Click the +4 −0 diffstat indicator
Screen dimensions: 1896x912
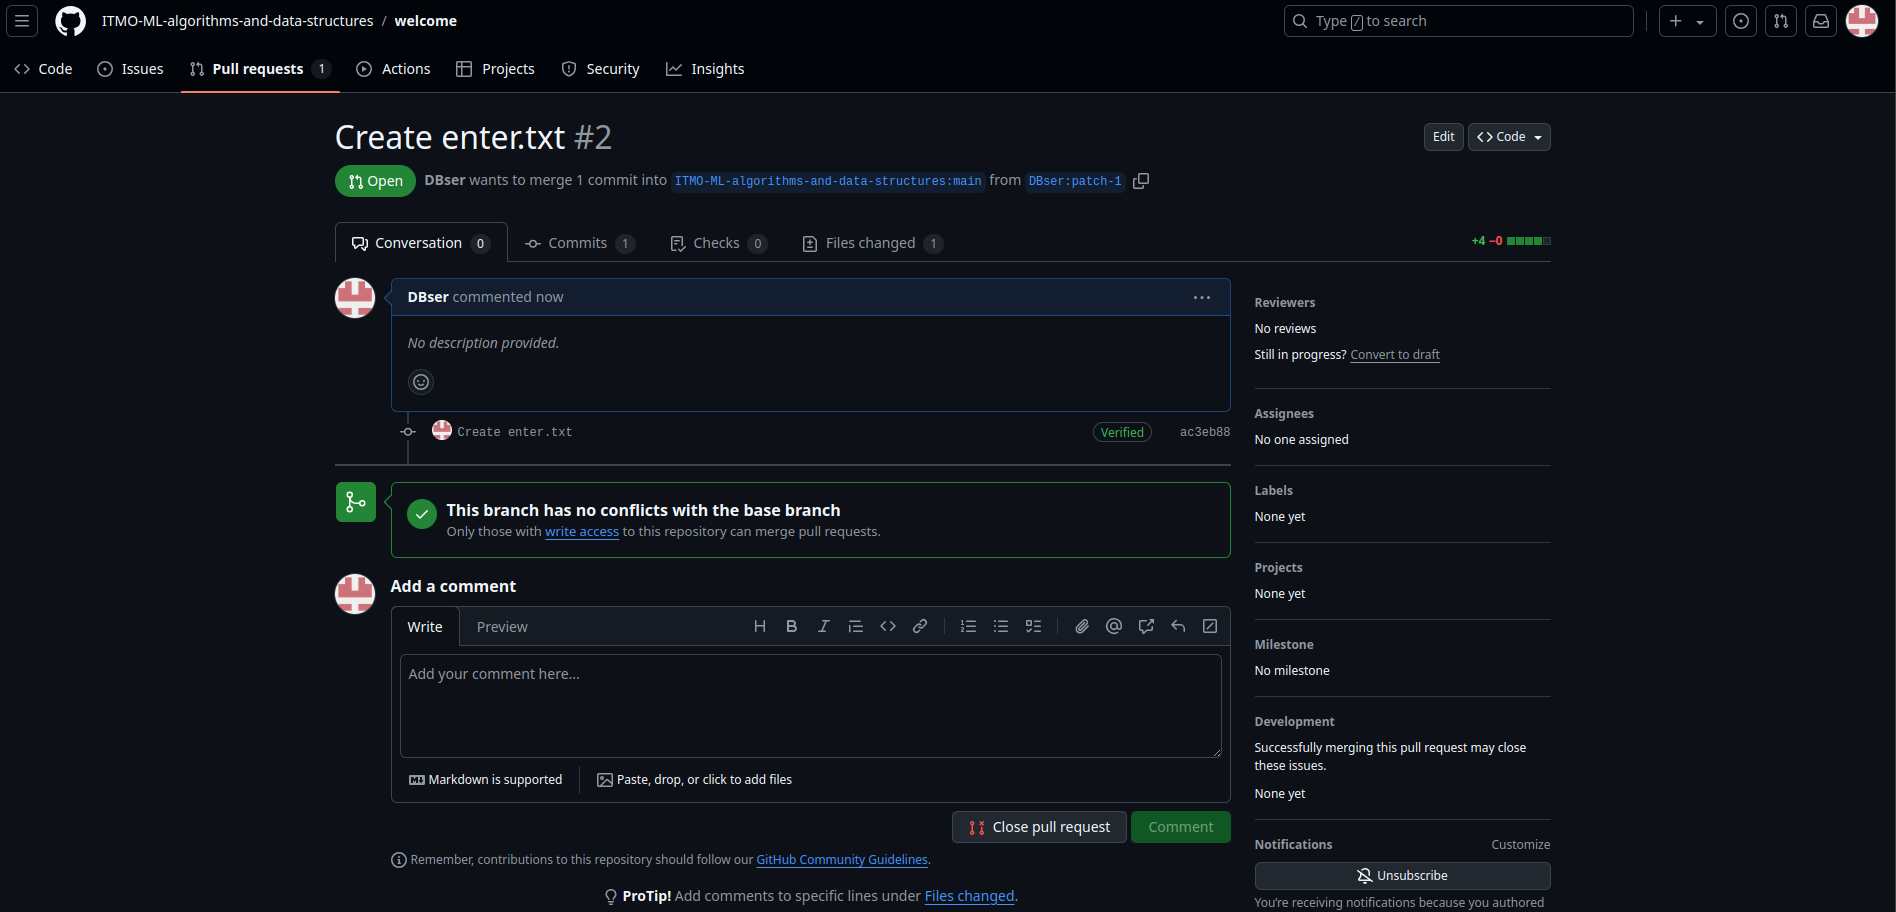1510,241
